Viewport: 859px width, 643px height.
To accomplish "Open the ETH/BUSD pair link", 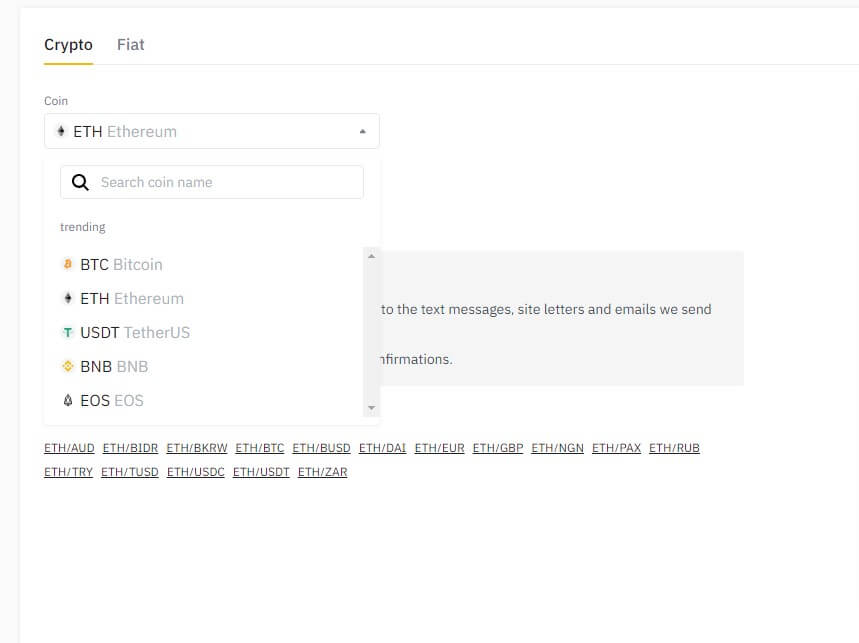I will point(321,448).
